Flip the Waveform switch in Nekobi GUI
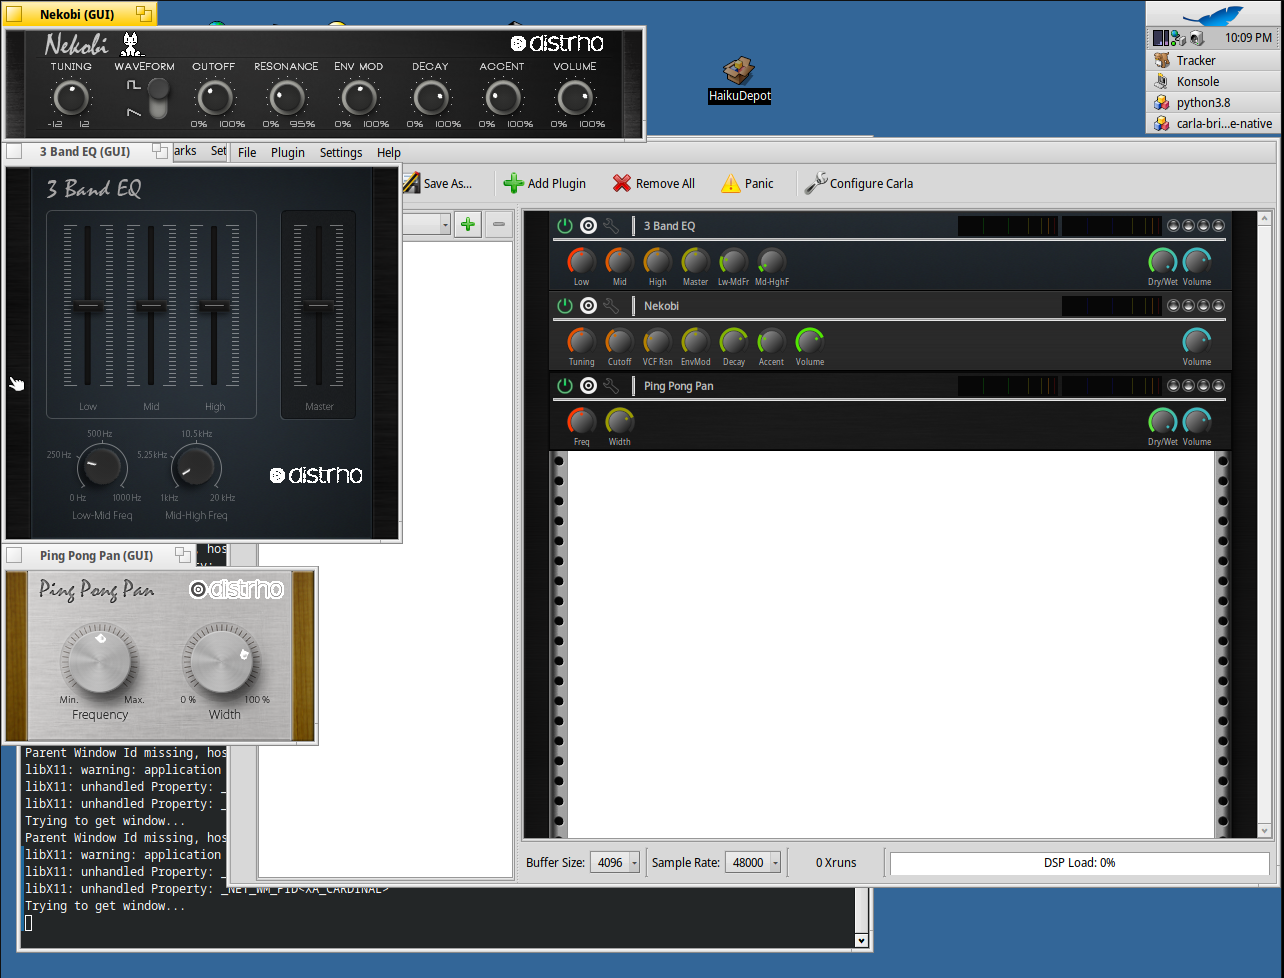1284x978 pixels. (158, 98)
